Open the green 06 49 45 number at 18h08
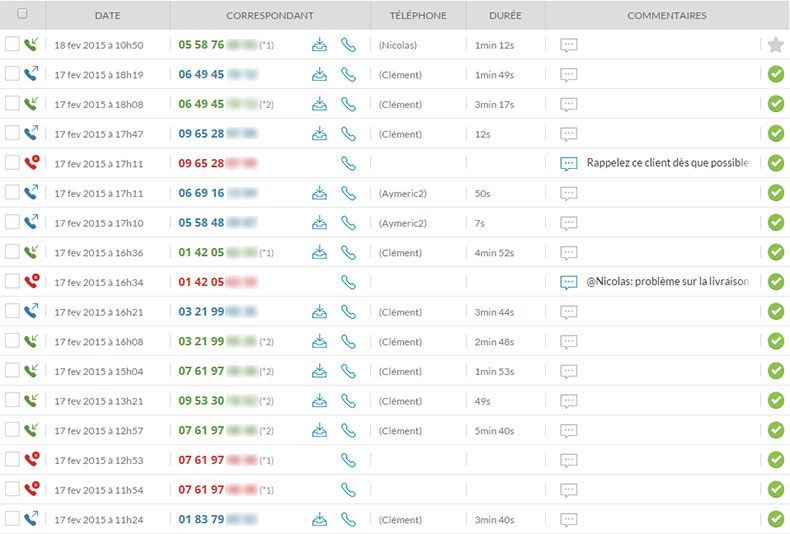 pyautogui.click(x=218, y=104)
